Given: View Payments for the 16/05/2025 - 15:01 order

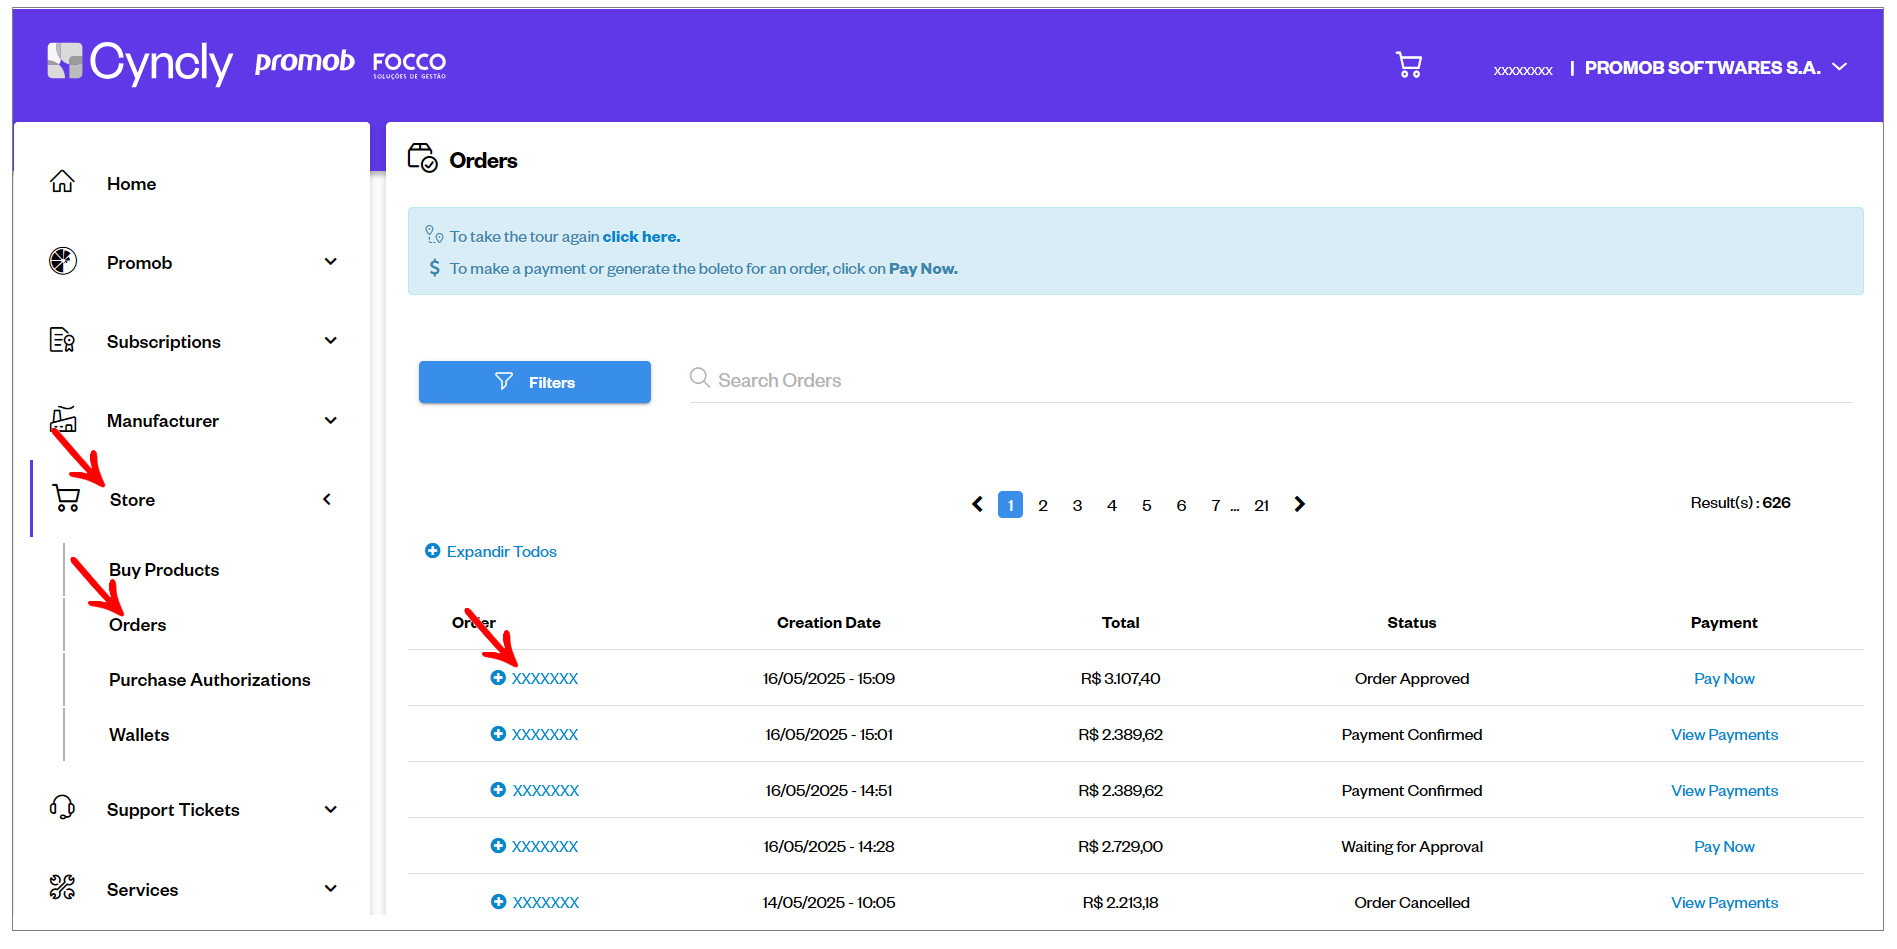Looking at the screenshot, I should [x=1724, y=735].
